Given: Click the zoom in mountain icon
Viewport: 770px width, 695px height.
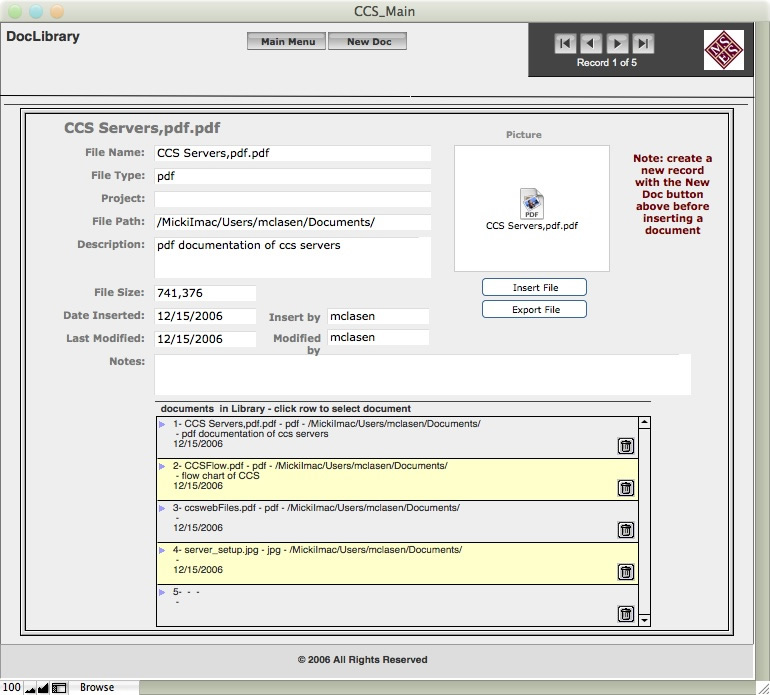Looking at the screenshot, I should pyautogui.click(x=43, y=688).
